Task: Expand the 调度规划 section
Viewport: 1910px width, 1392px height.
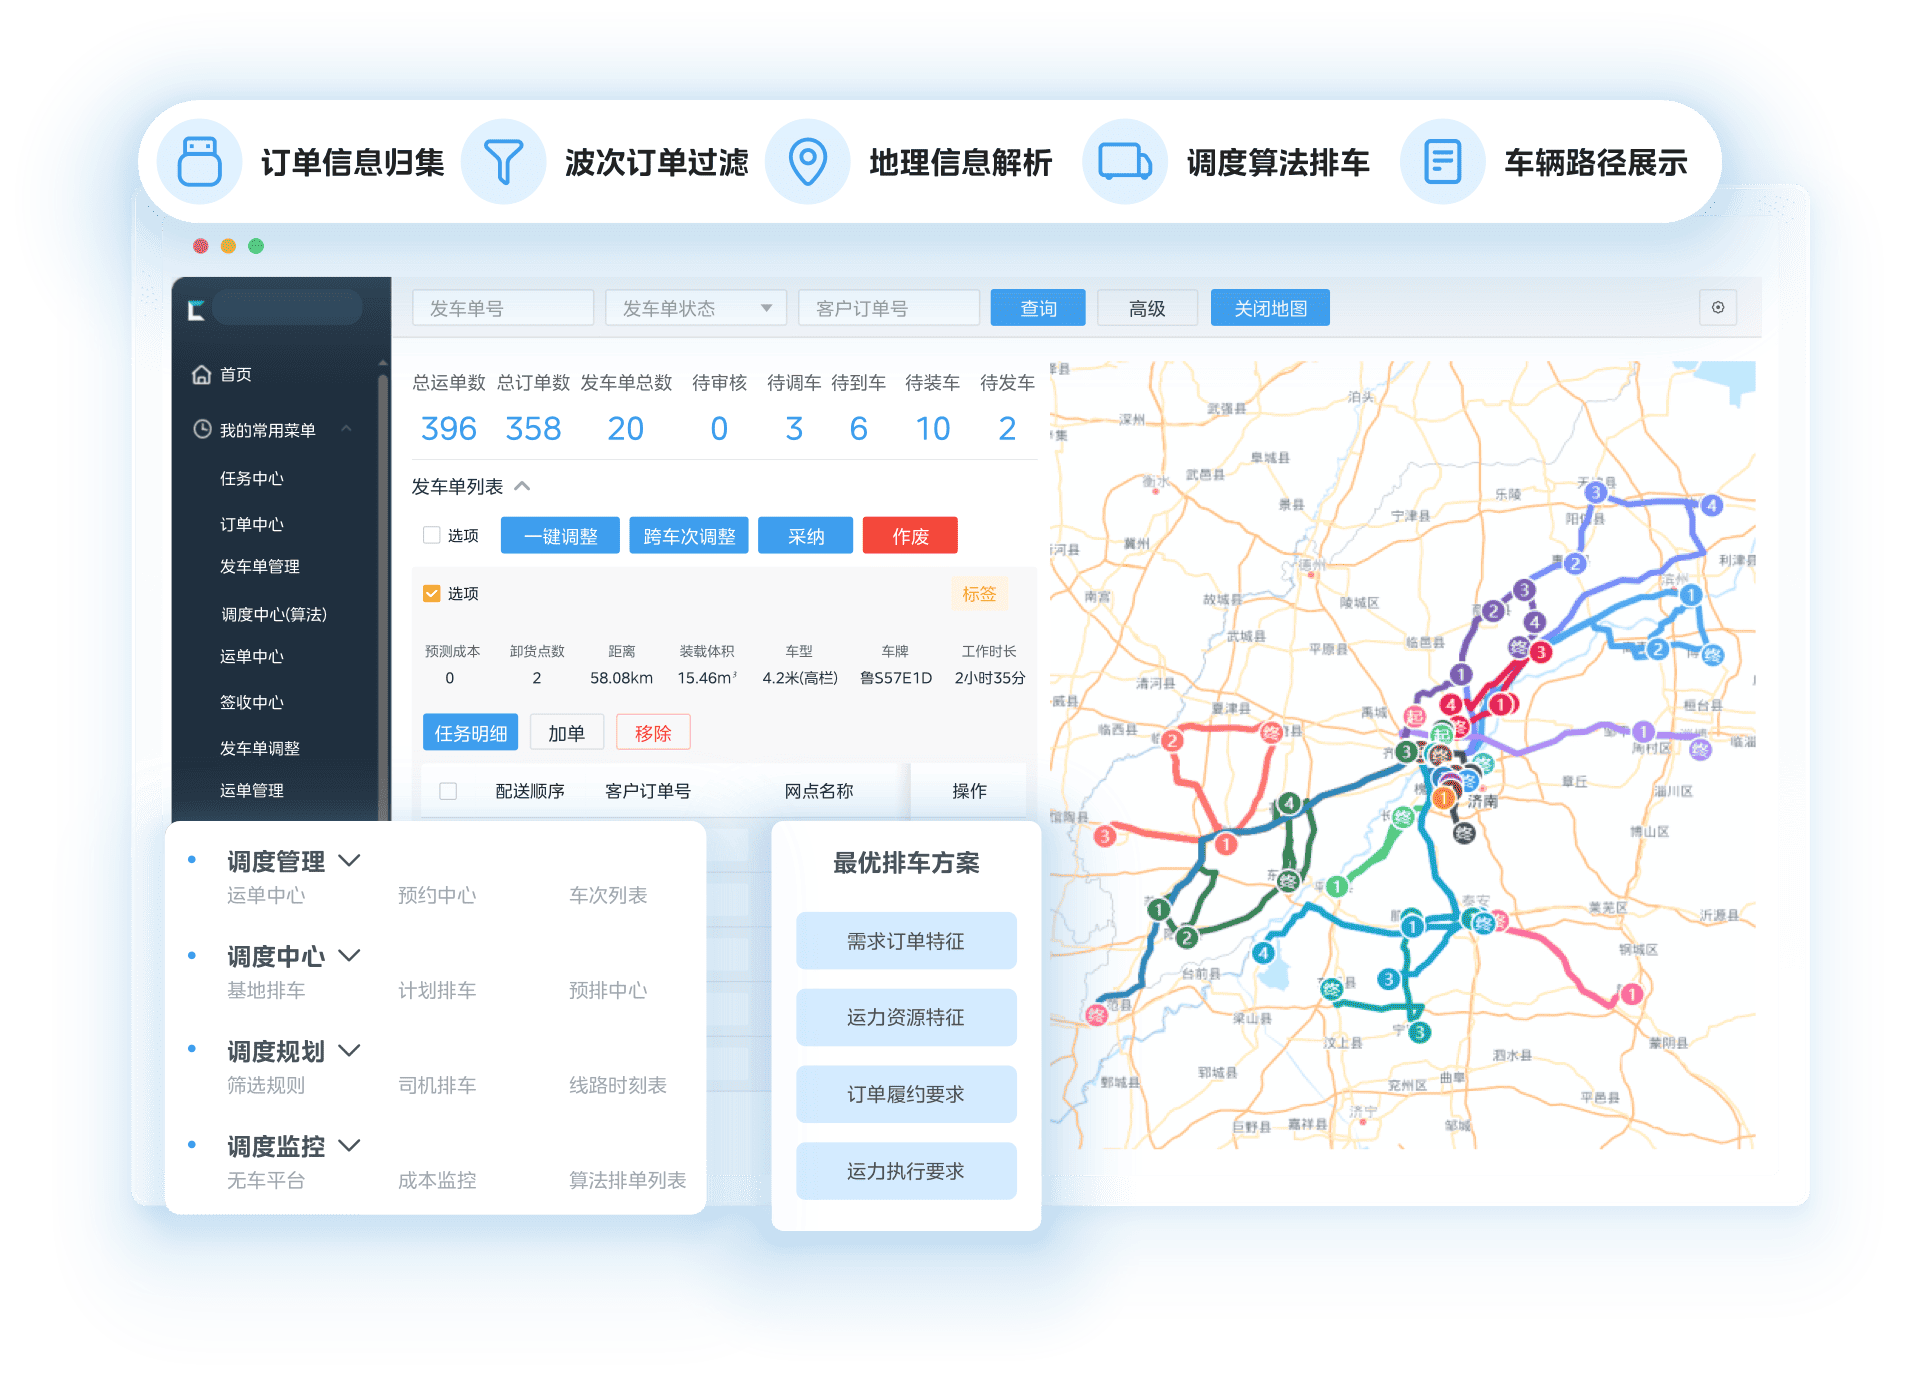Action: [x=349, y=1050]
